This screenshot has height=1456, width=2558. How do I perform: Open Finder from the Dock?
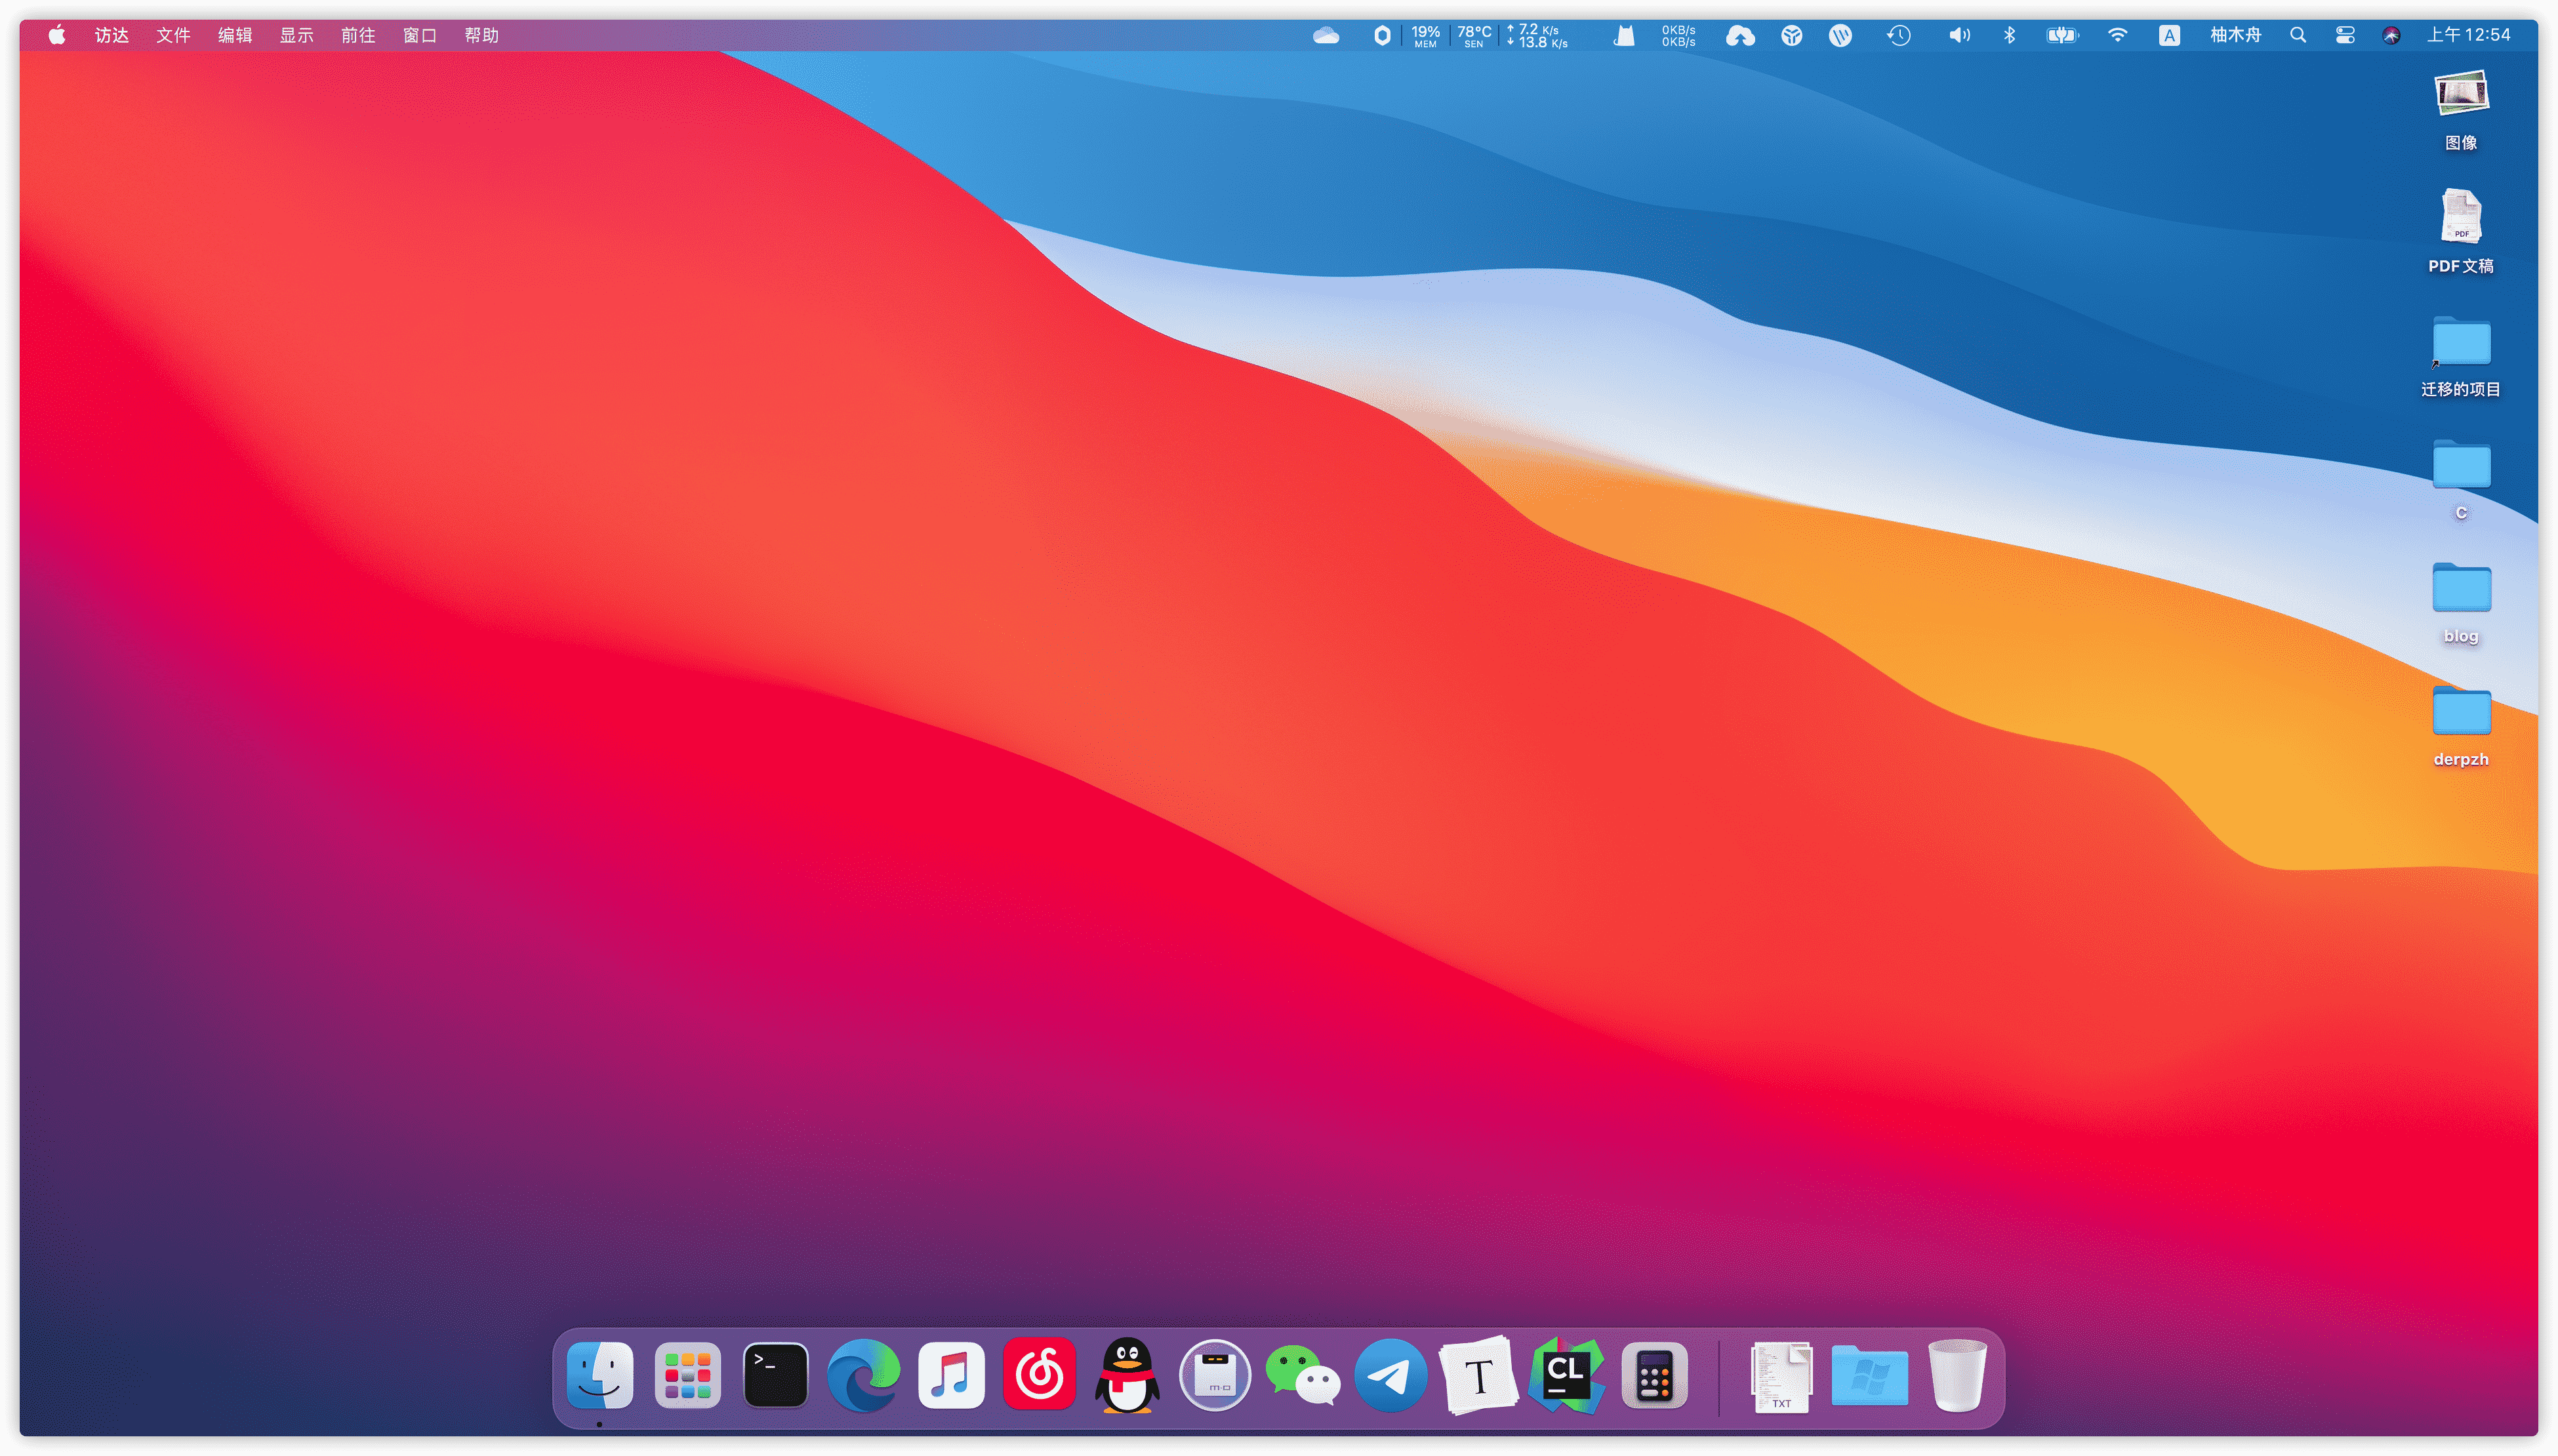click(x=599, y=1375)
